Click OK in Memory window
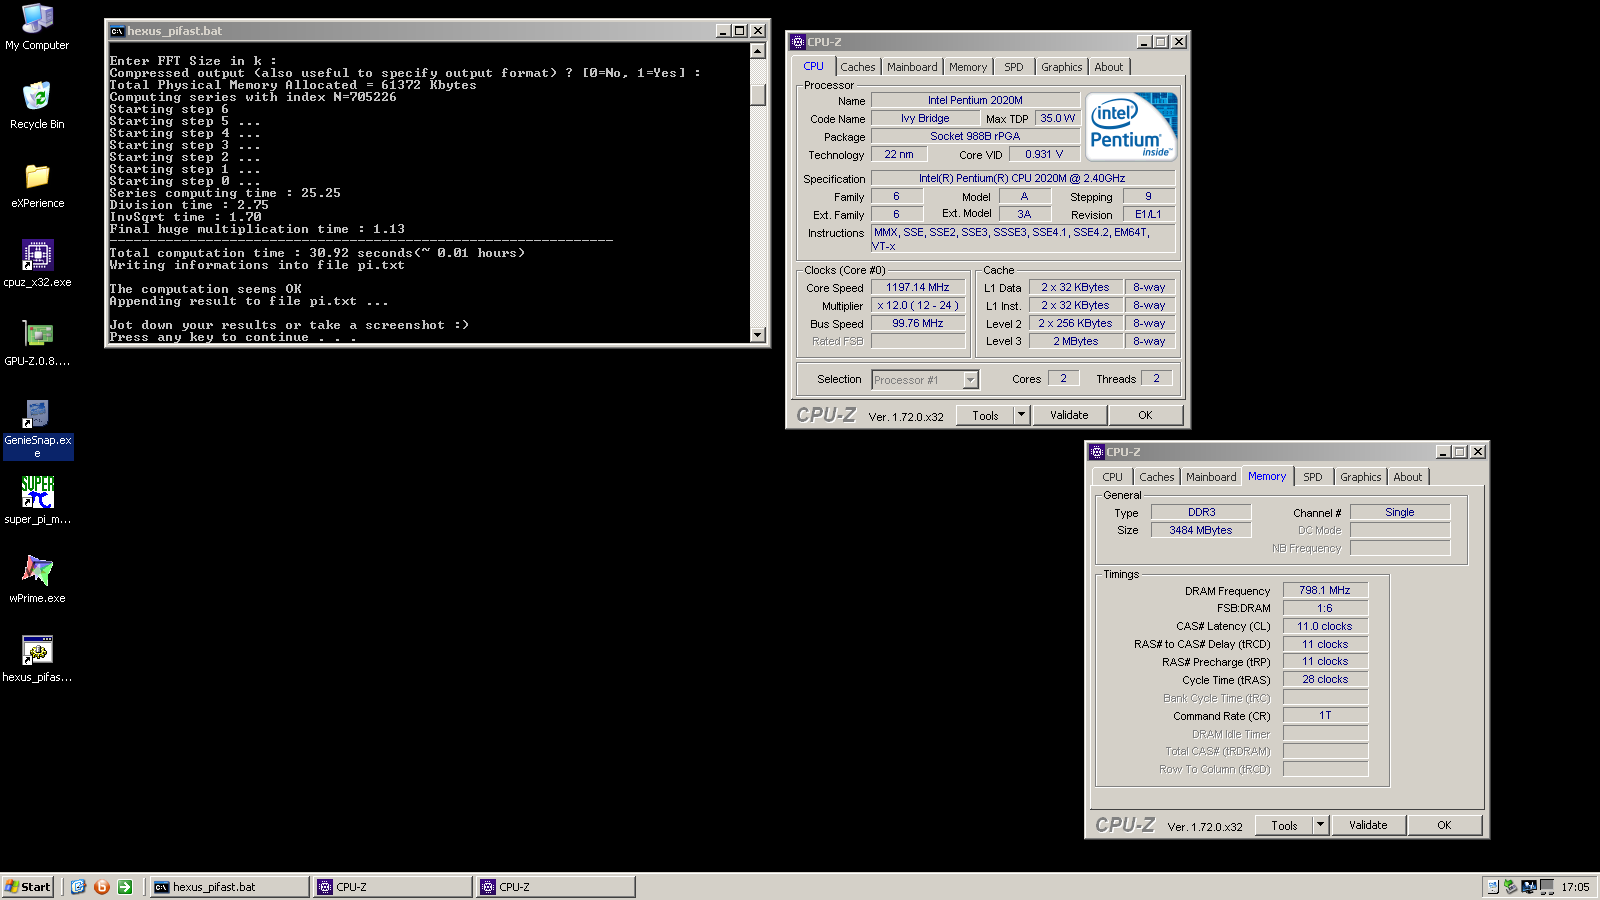 point(1444,825)
